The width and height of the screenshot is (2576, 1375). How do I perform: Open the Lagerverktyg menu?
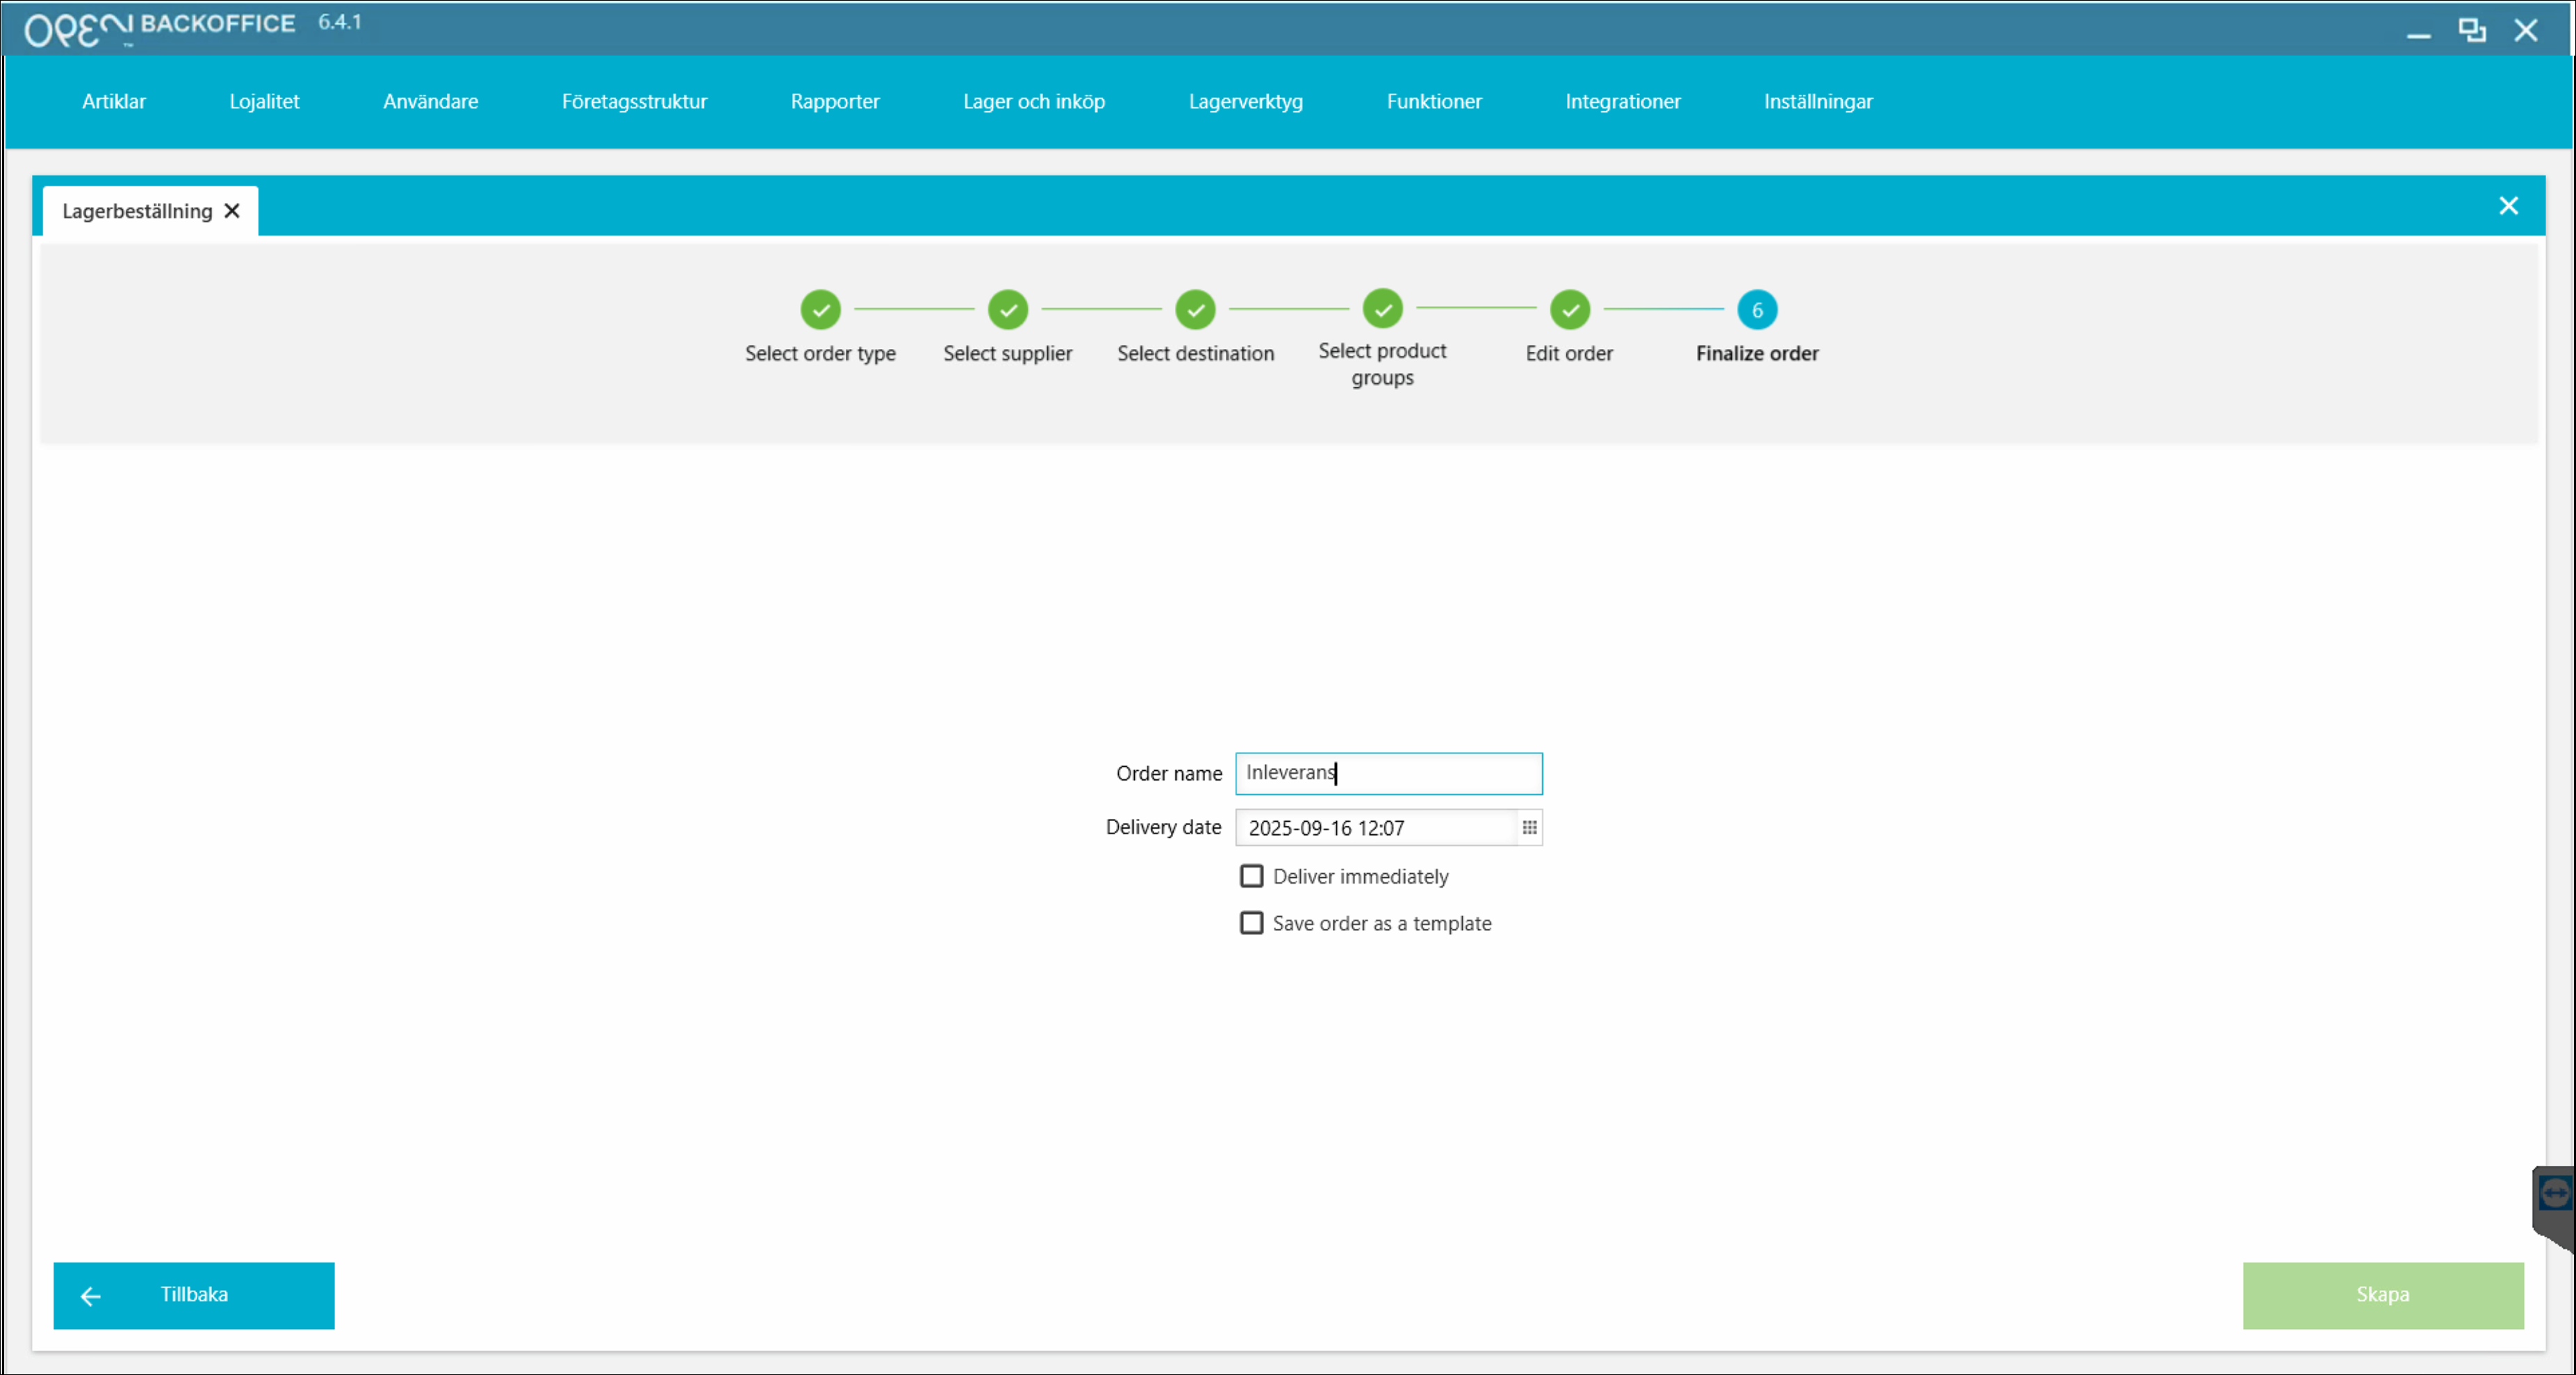coord(1245,101)
